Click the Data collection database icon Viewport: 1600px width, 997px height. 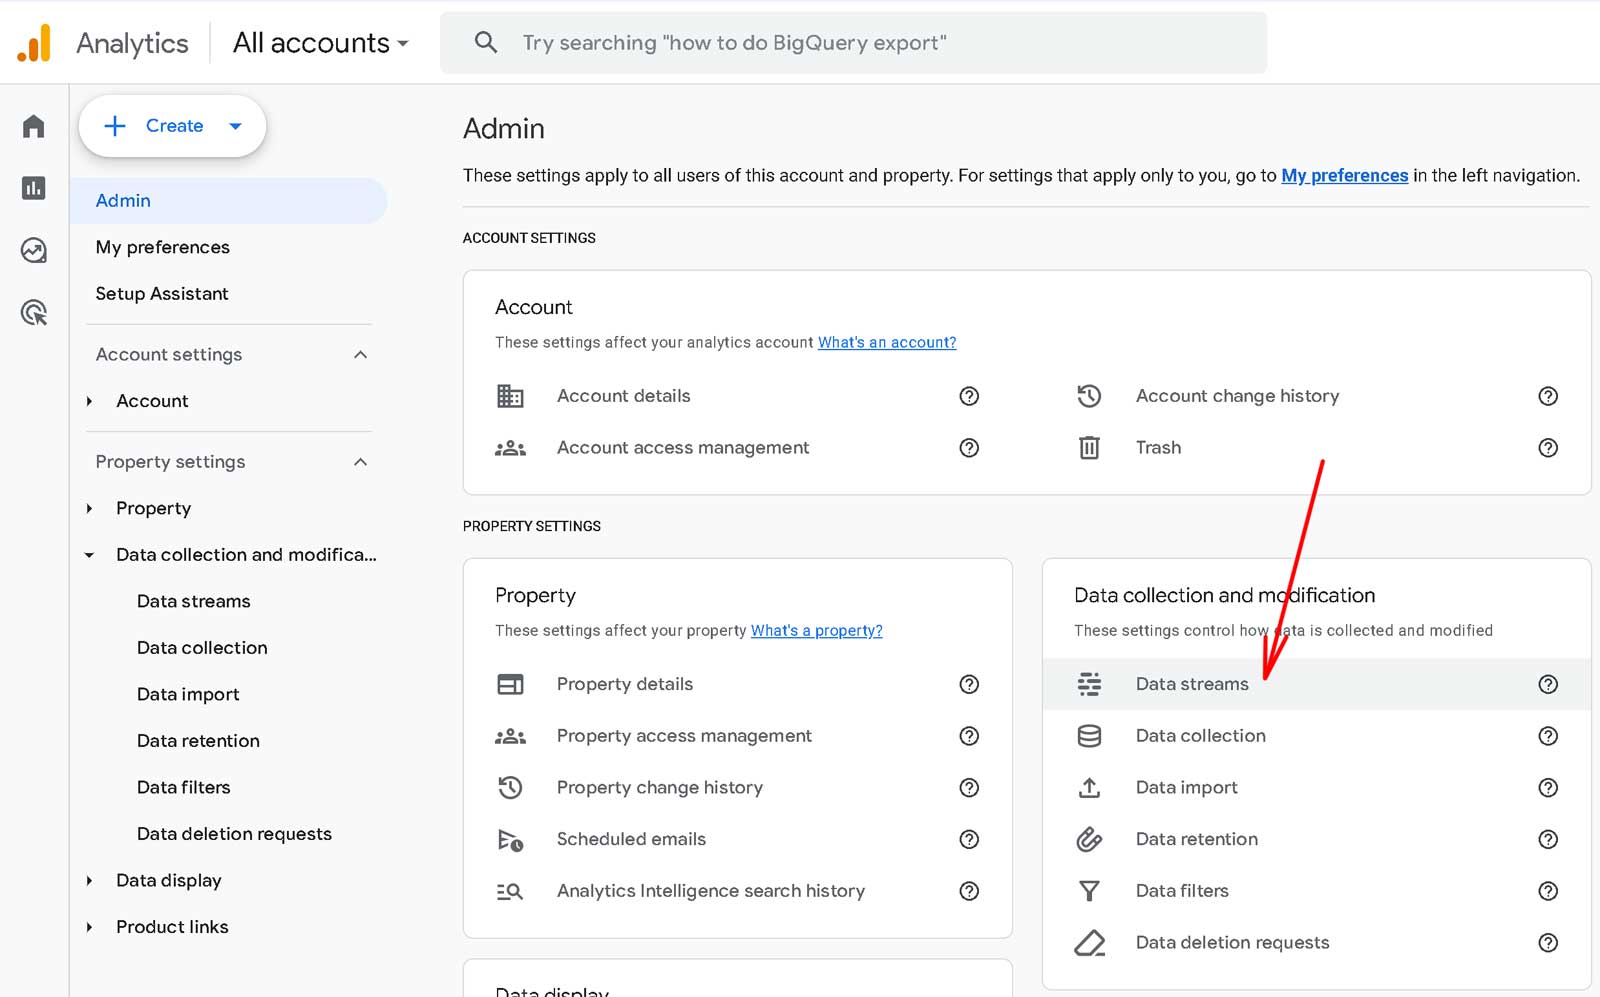(x=1089, y=736)
